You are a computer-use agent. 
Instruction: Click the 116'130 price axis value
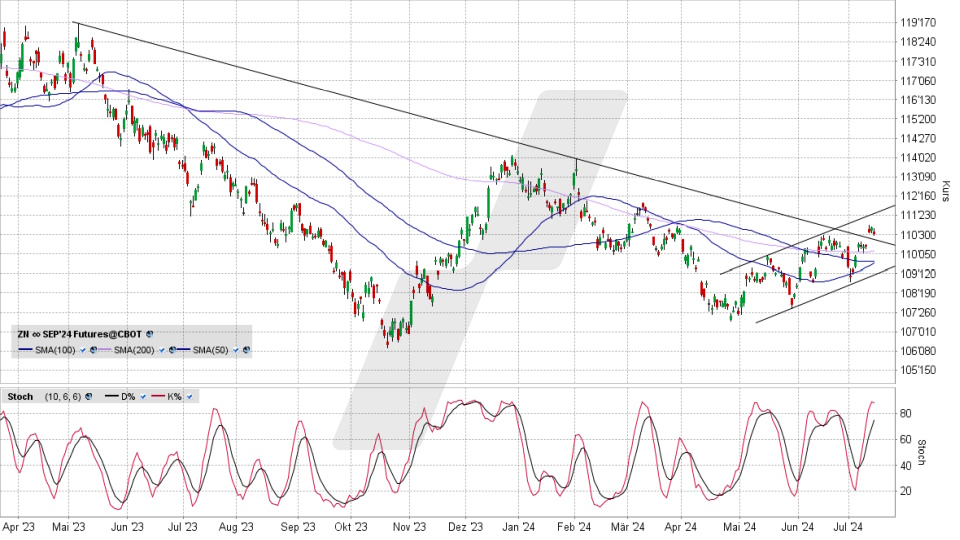pos(918,100)
